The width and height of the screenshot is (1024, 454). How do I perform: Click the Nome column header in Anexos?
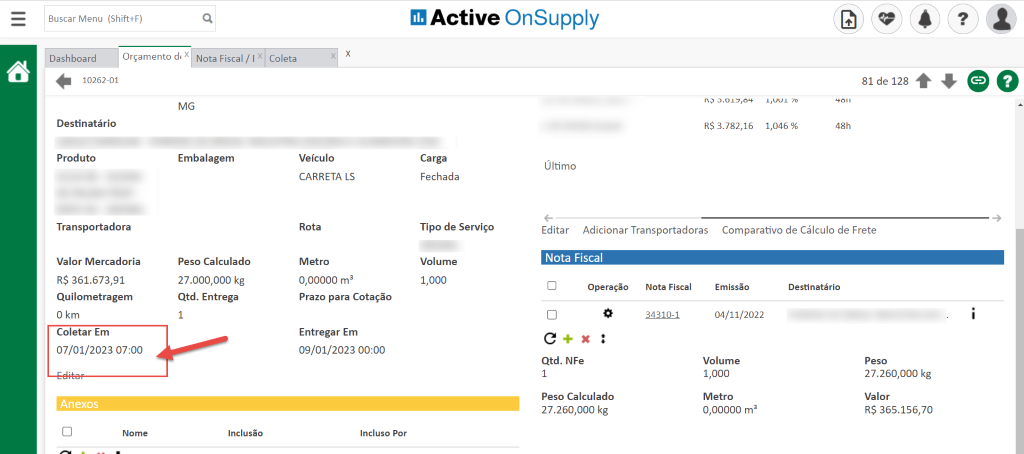135,433
